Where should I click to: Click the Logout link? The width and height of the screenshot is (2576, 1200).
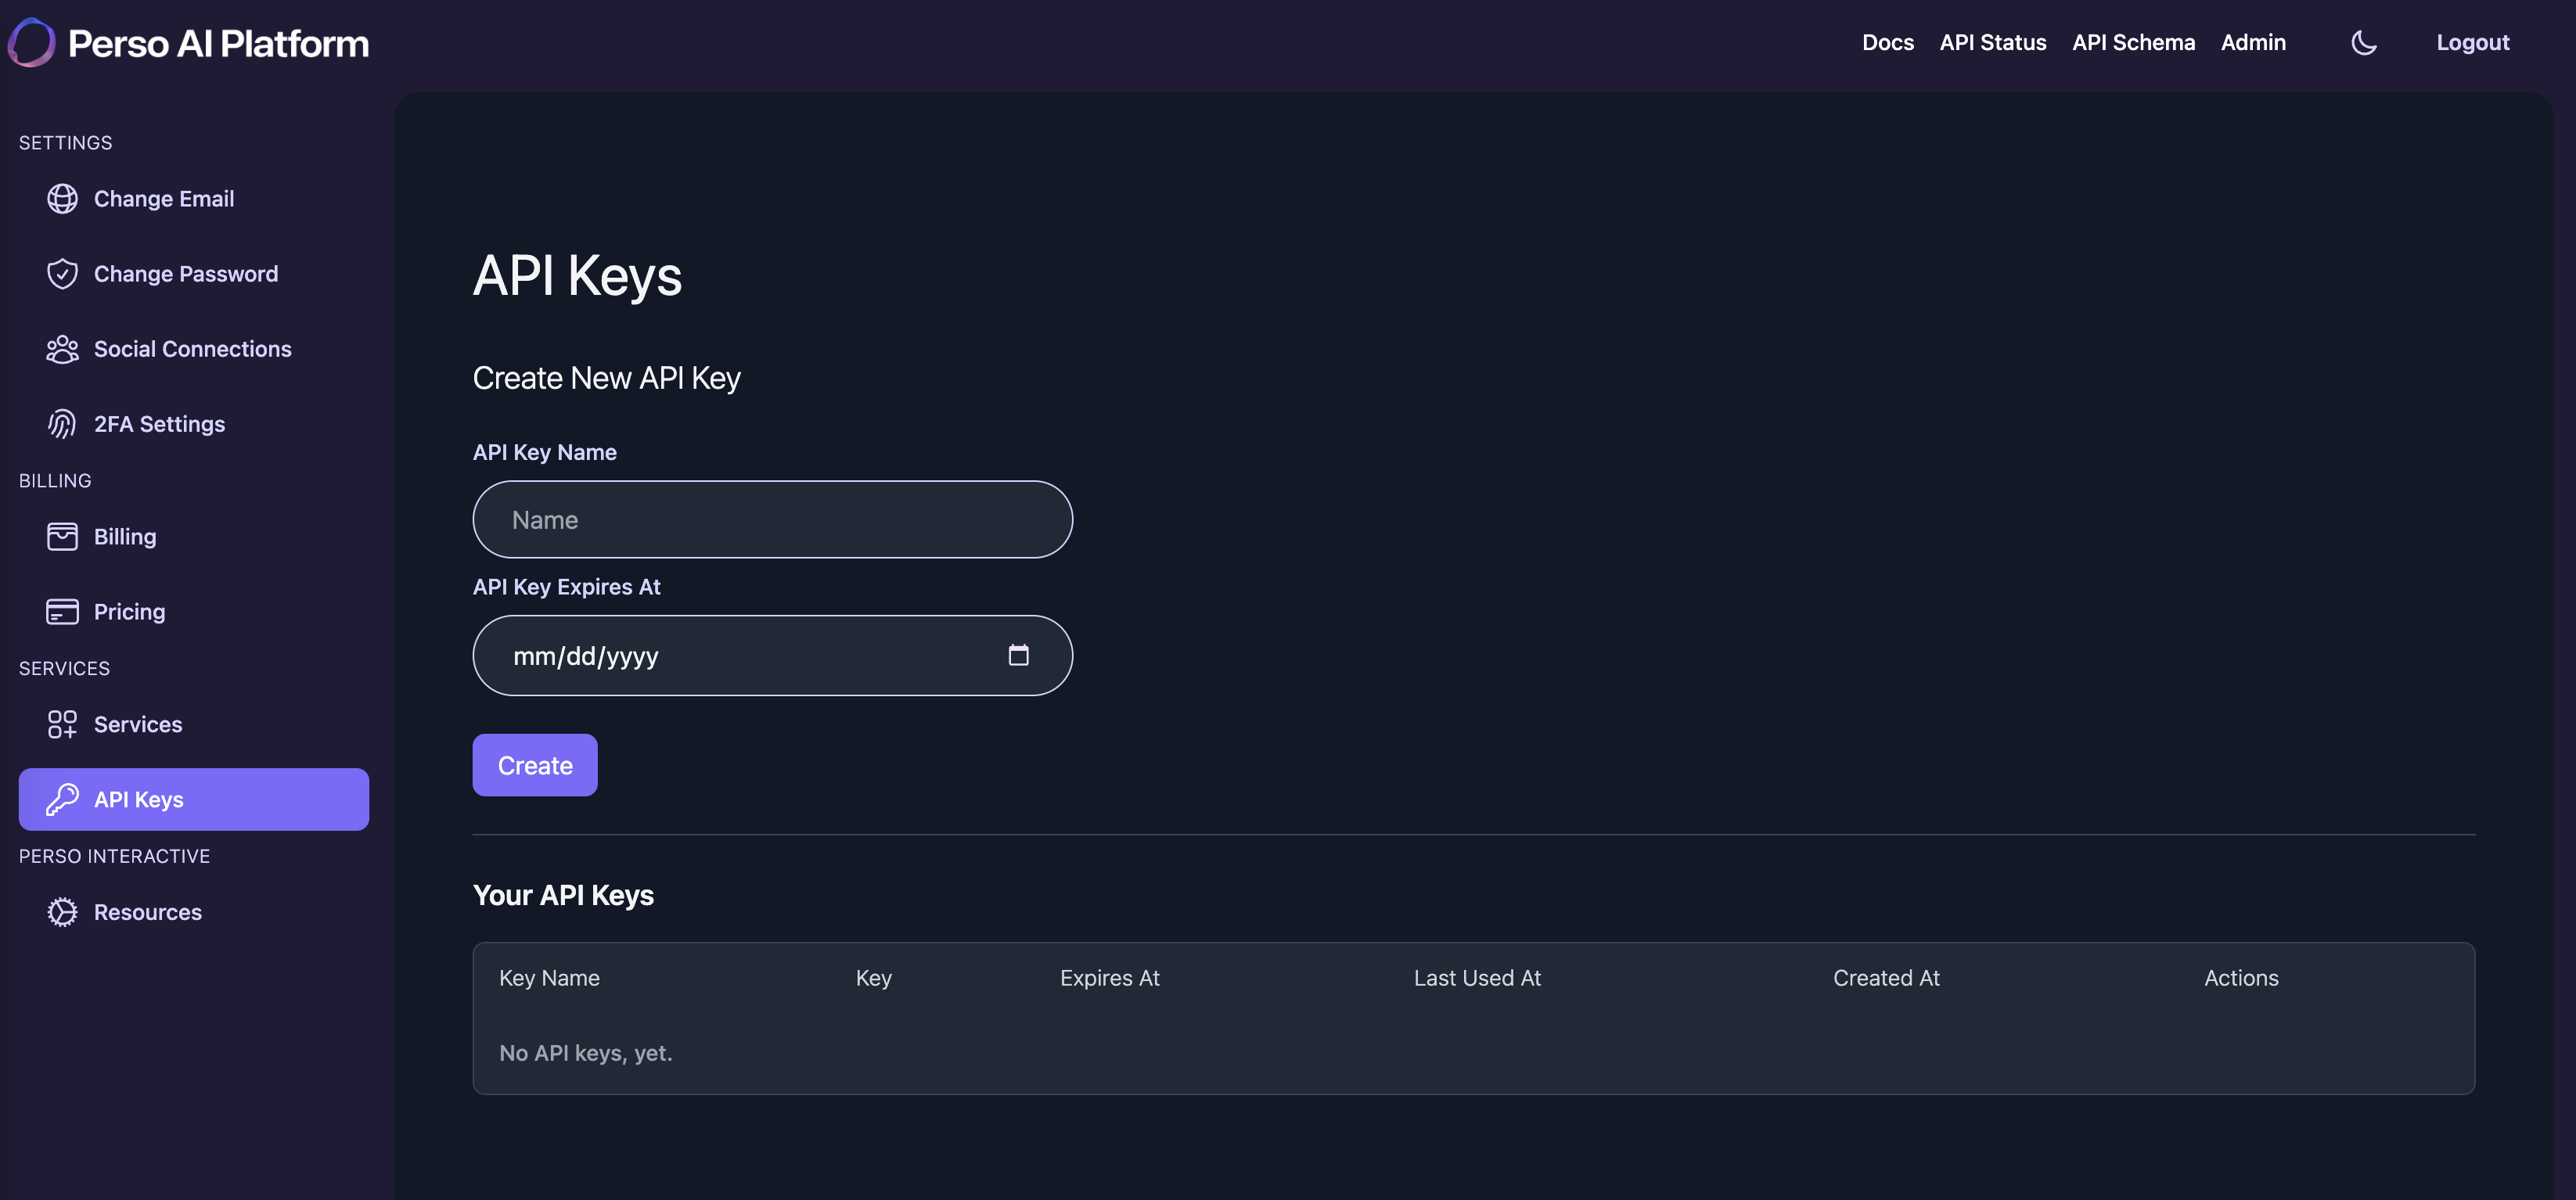pos(2472,42)
